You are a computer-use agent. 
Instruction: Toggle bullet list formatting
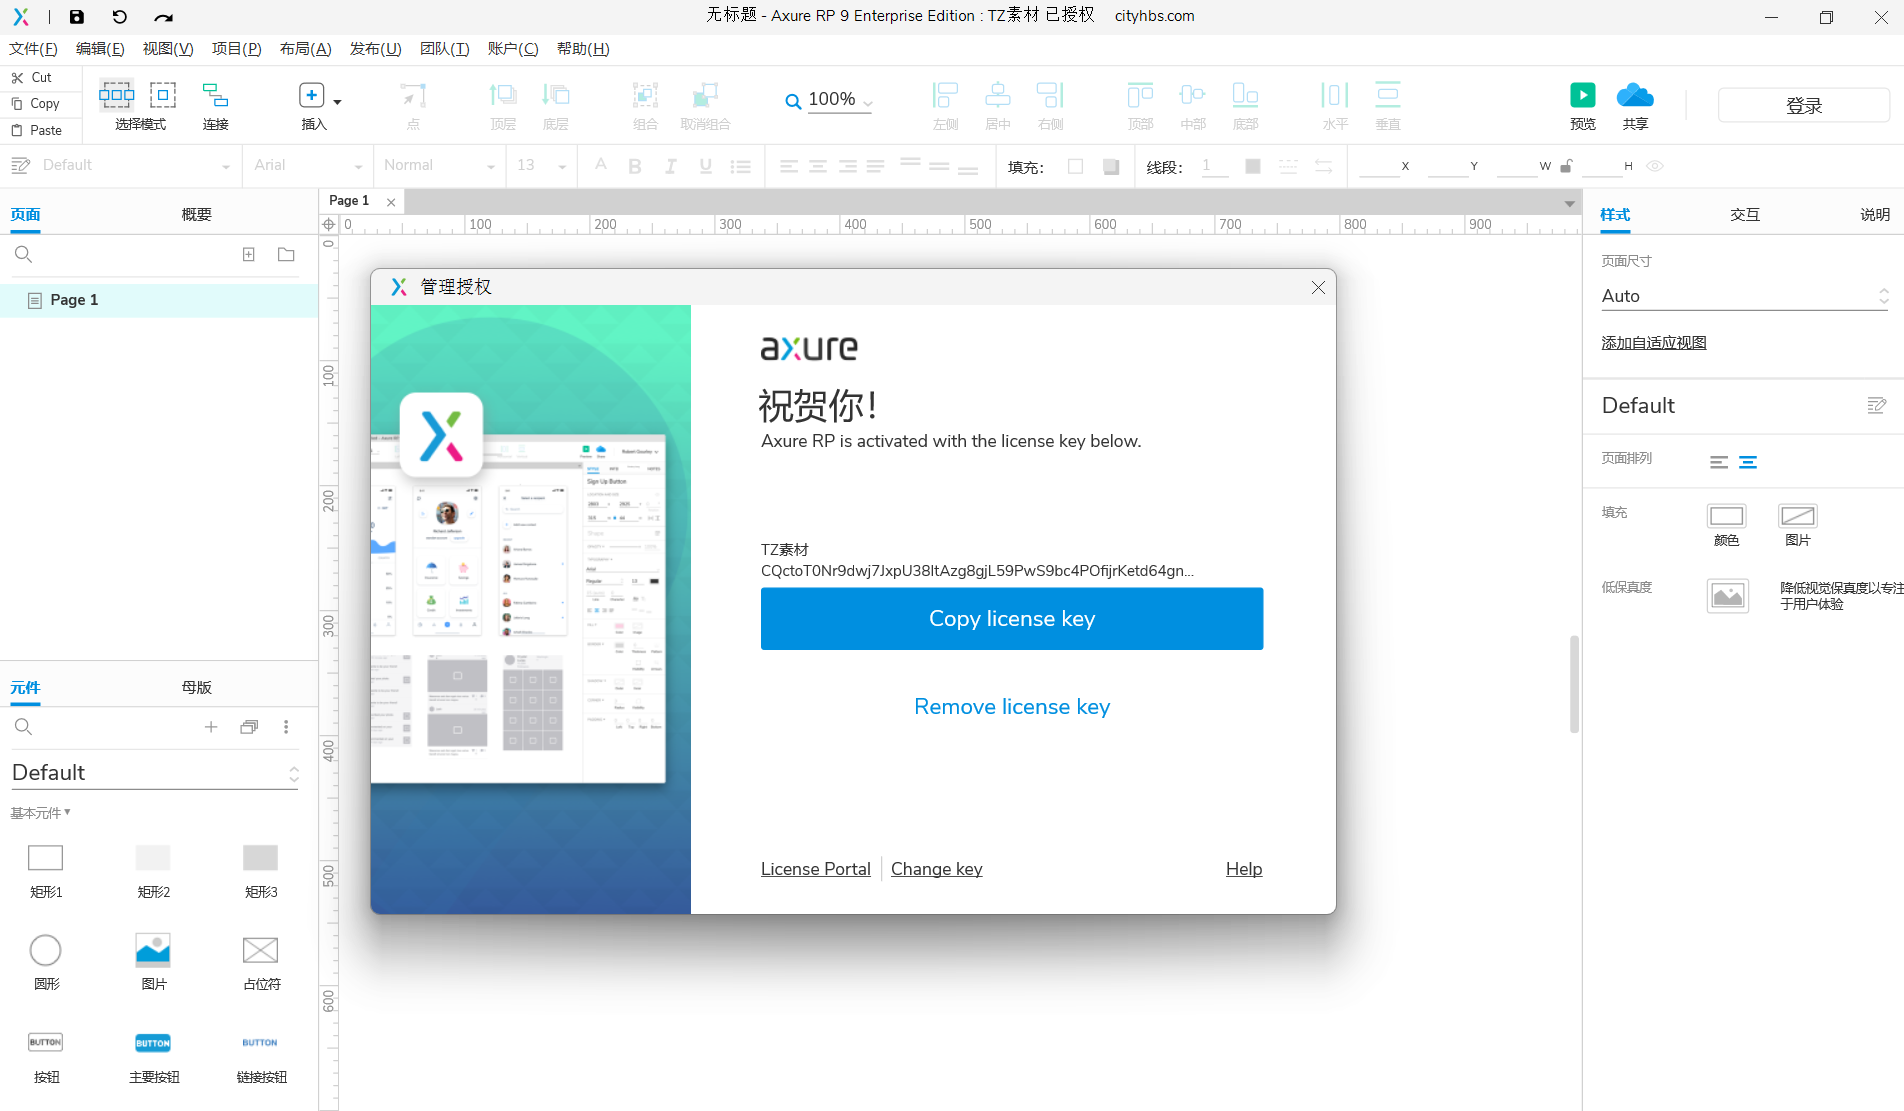coord(741,166)
